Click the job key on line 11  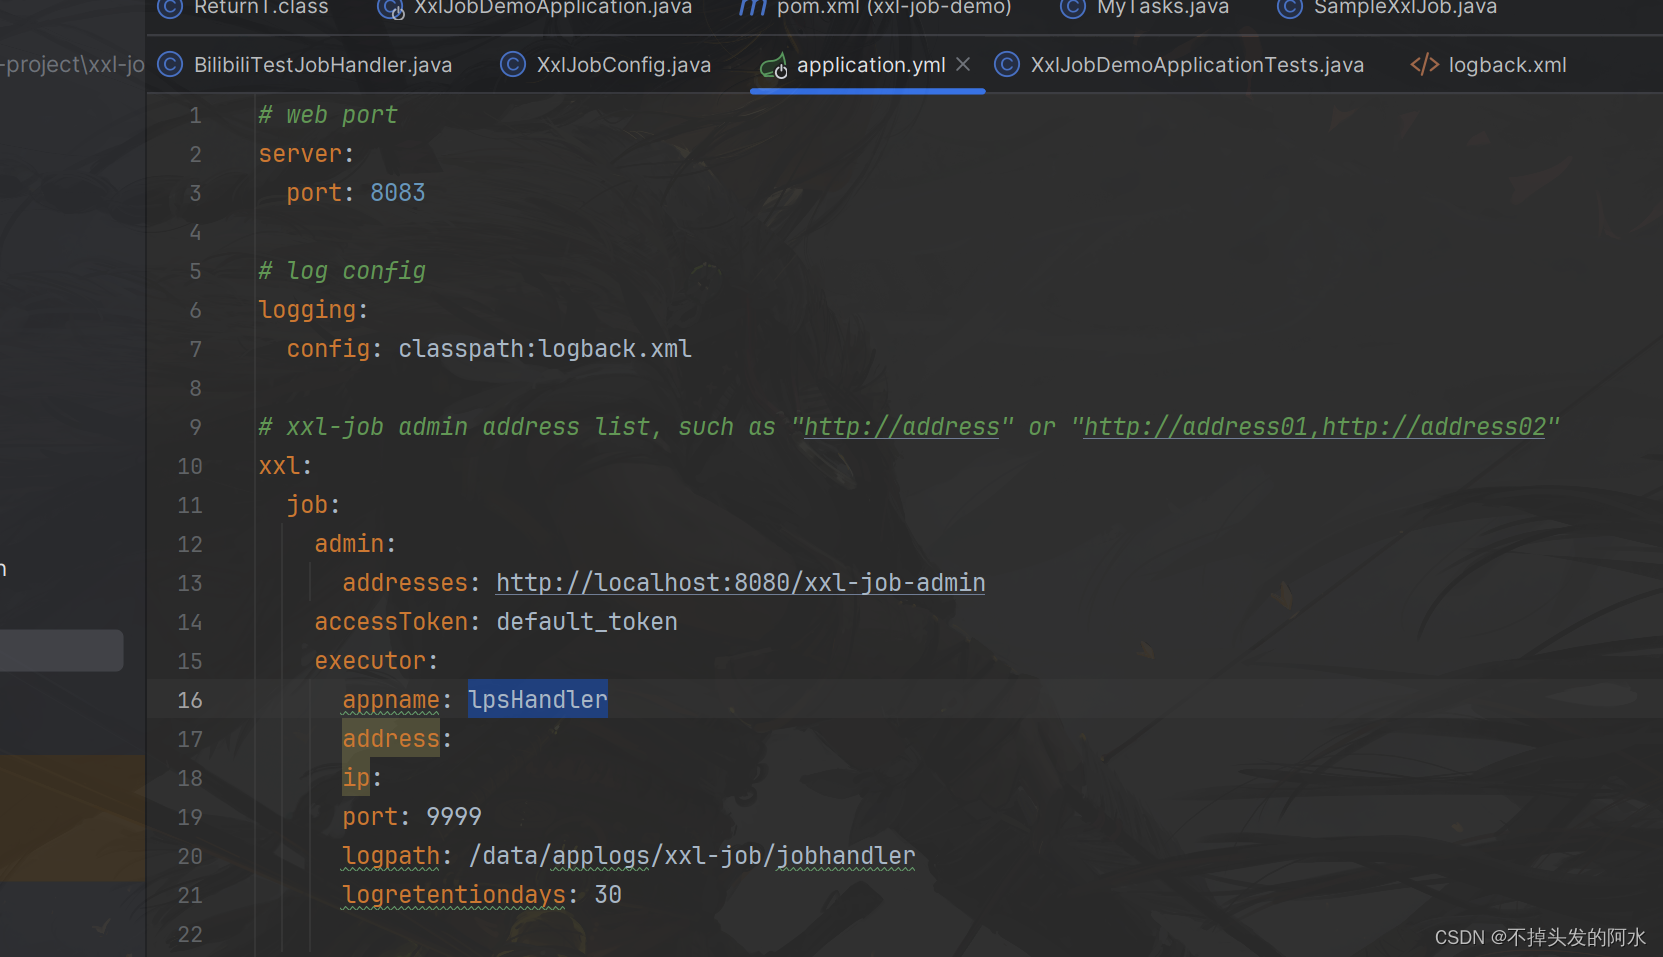307,505
